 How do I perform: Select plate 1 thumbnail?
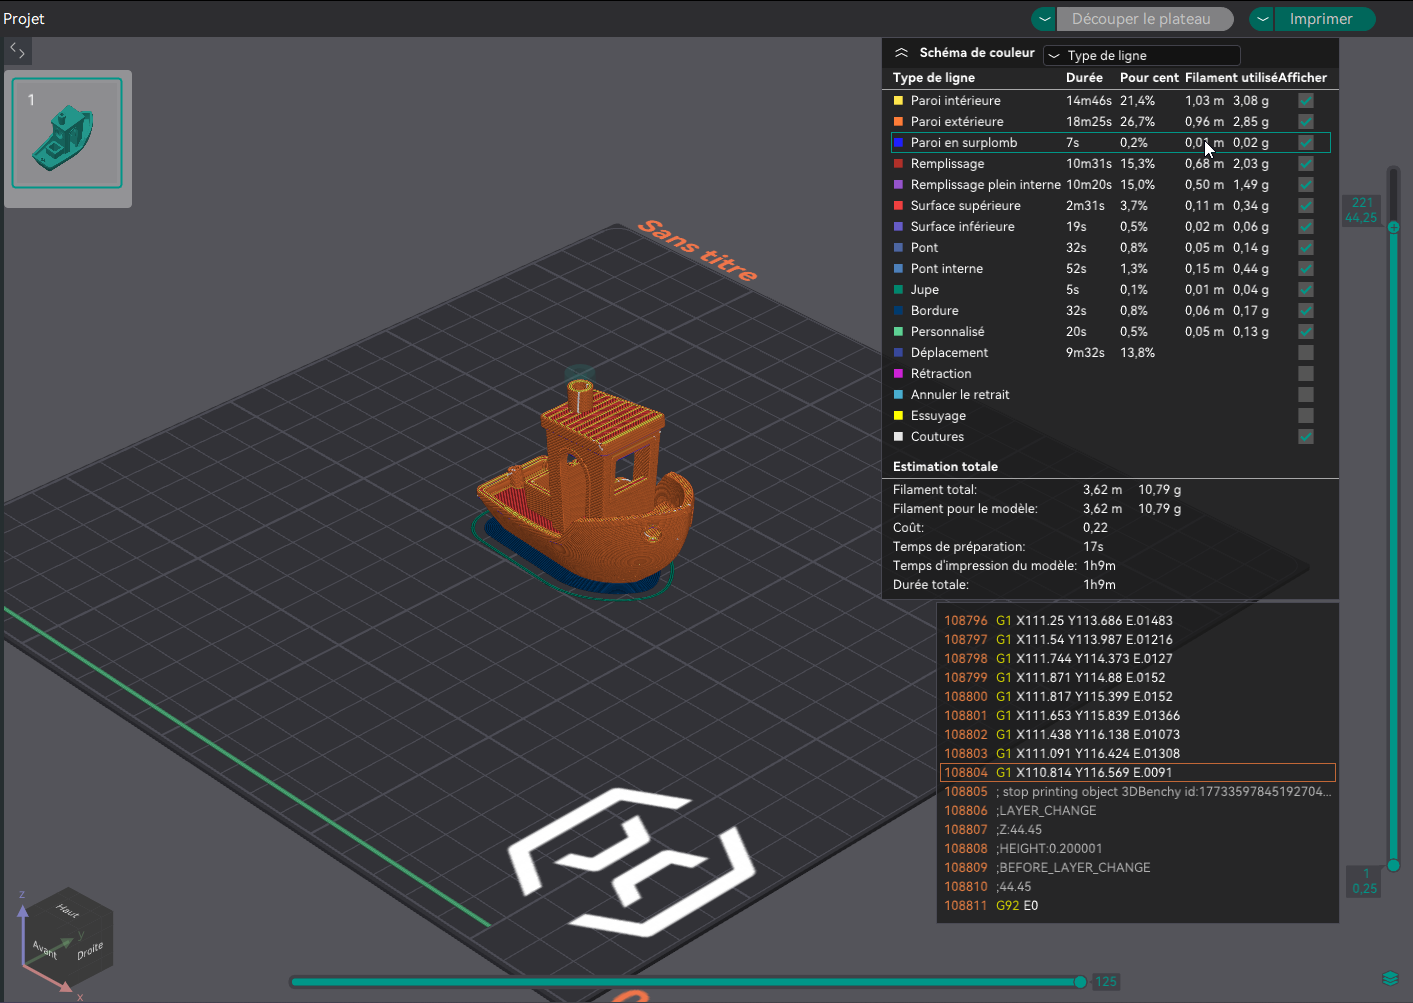(x=67, y=134)
